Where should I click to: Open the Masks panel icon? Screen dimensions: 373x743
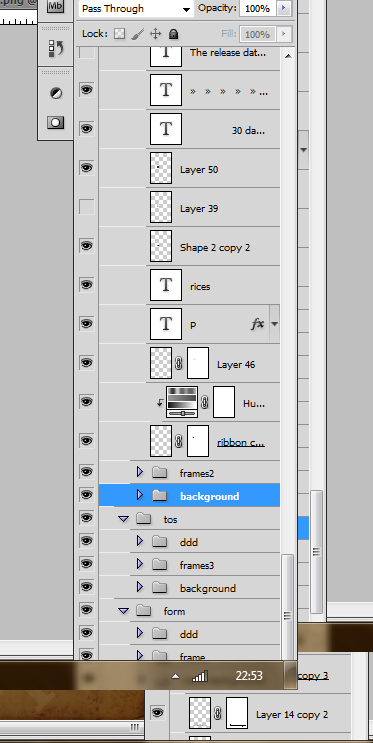pos(56,123)
